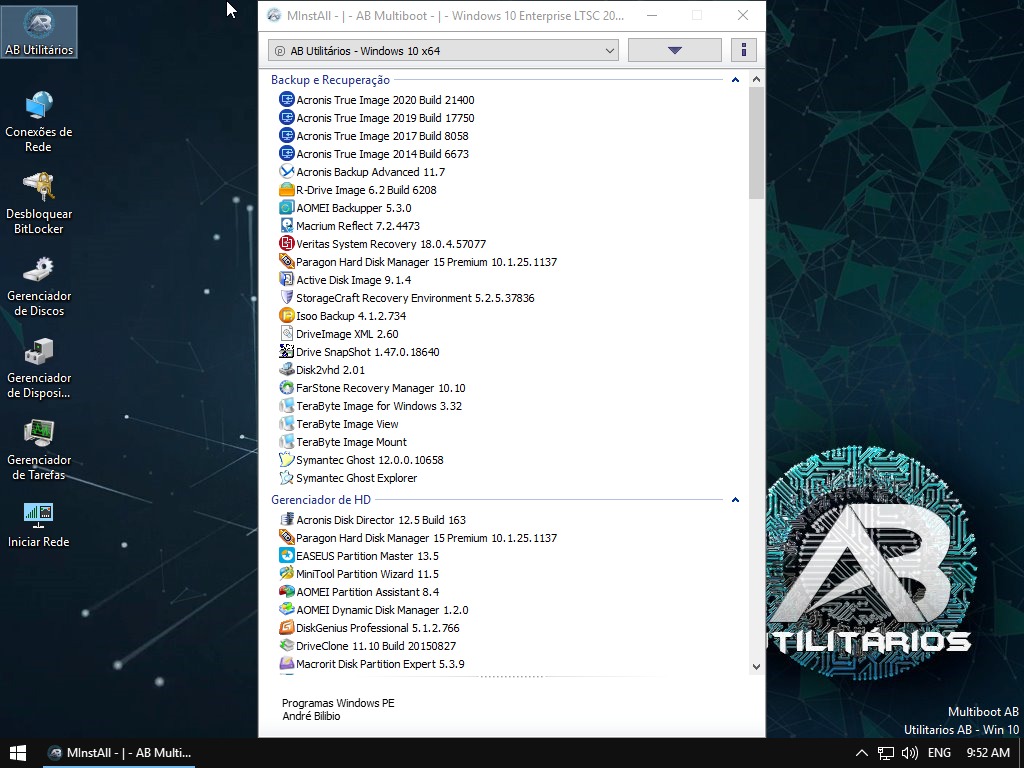The image size is (1024, 768).
Task: Click the Macrium Reflect icon
Action: (x=287, y=225)
